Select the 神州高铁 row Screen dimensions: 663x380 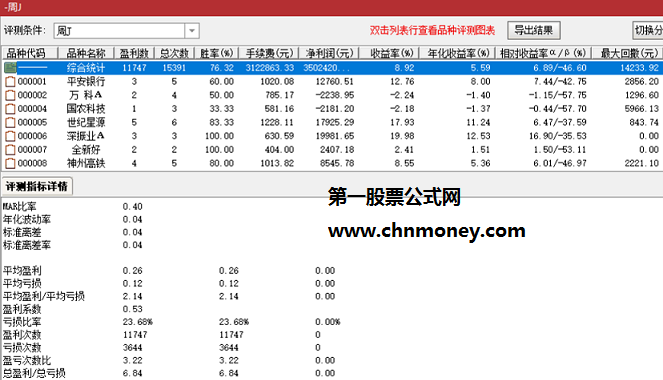click(332, 163)
